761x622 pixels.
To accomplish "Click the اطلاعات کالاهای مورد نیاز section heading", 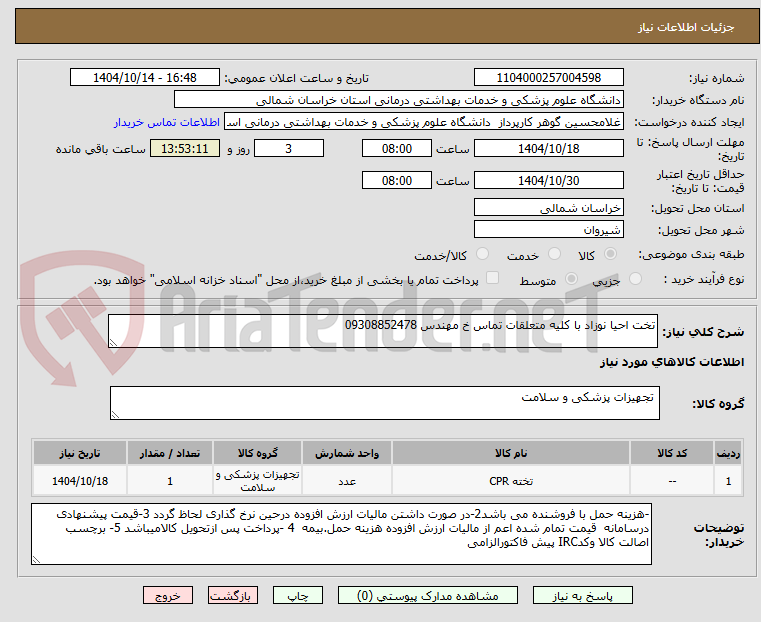I will (672, 362).
